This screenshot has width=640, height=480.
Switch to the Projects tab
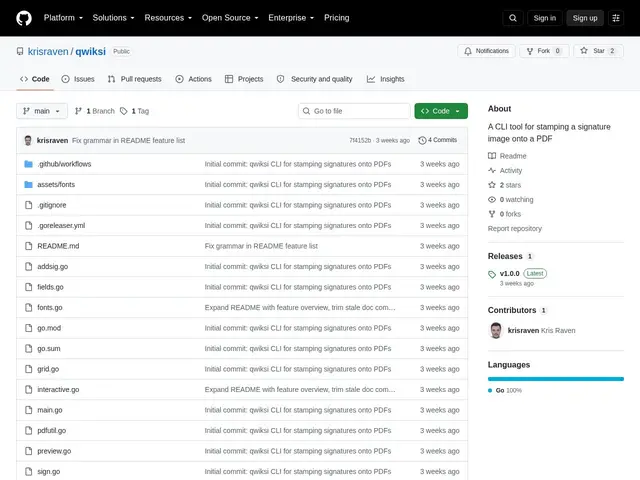click(x=244, y=79)
